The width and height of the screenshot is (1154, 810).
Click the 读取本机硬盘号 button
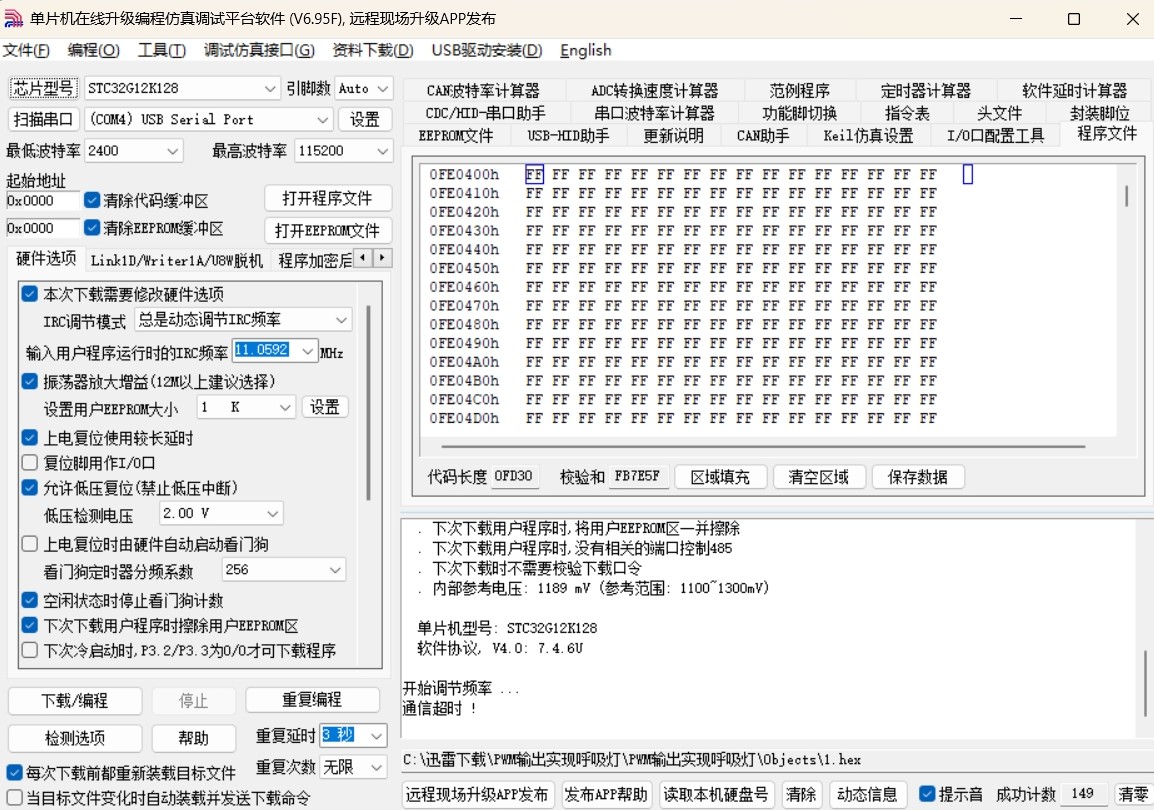coord(716,795)
